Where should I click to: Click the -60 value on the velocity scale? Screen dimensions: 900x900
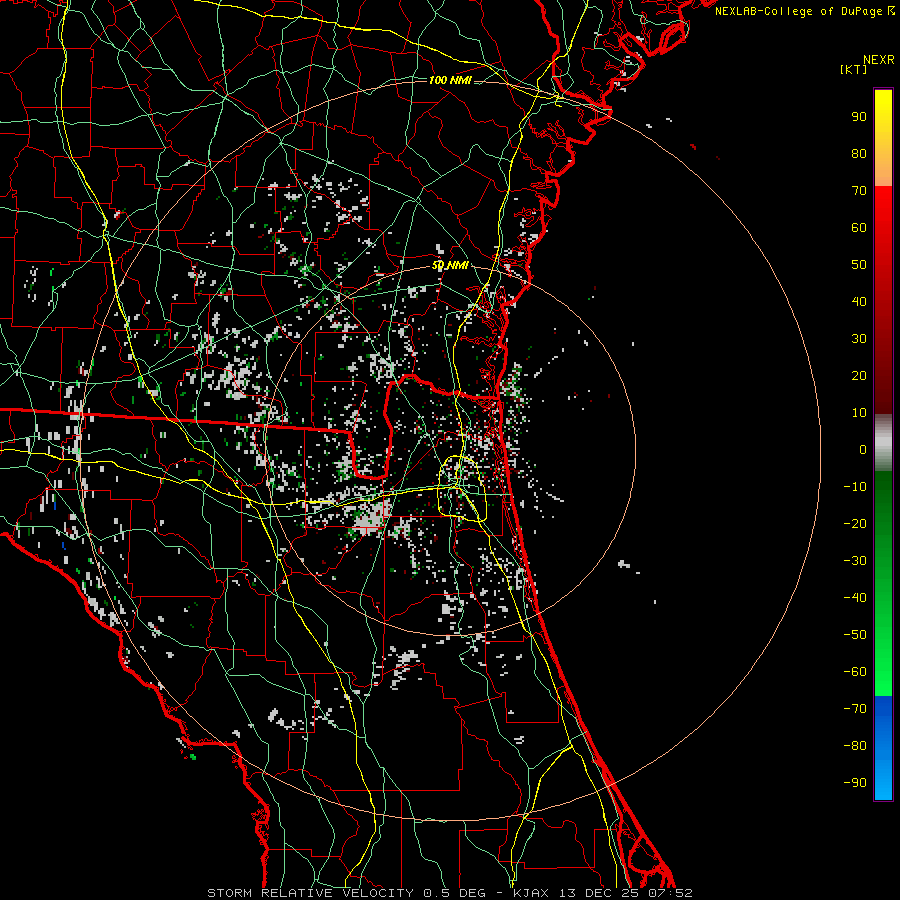(x=855, y=672)
